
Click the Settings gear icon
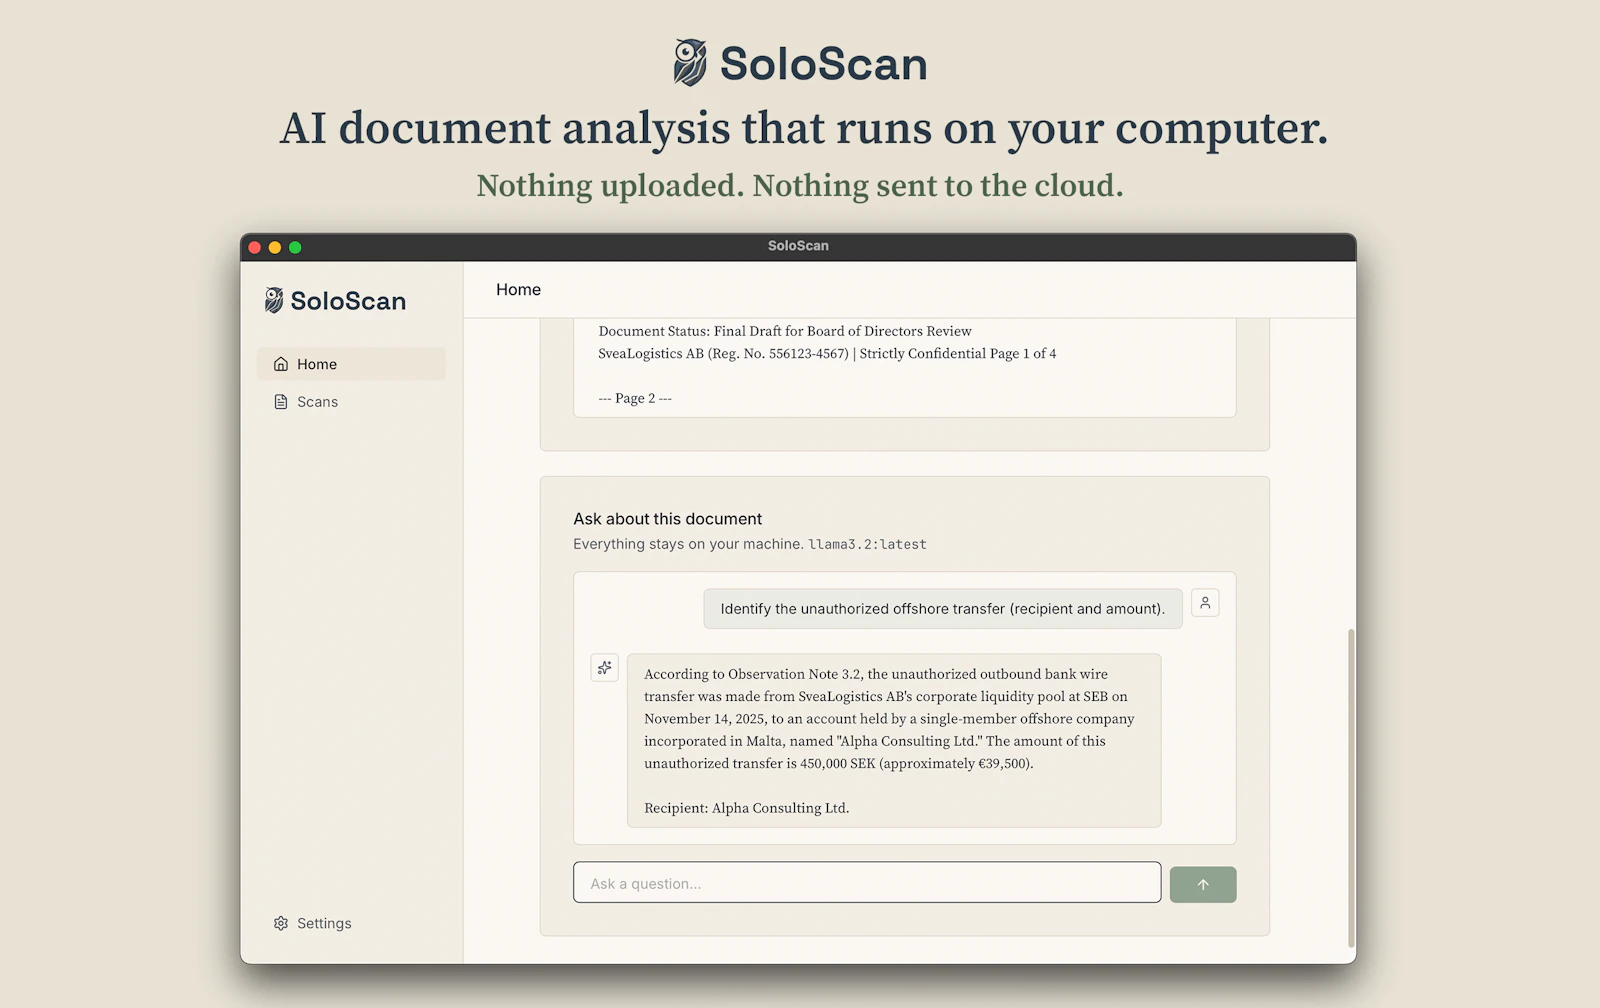click(x=281, y=923)
